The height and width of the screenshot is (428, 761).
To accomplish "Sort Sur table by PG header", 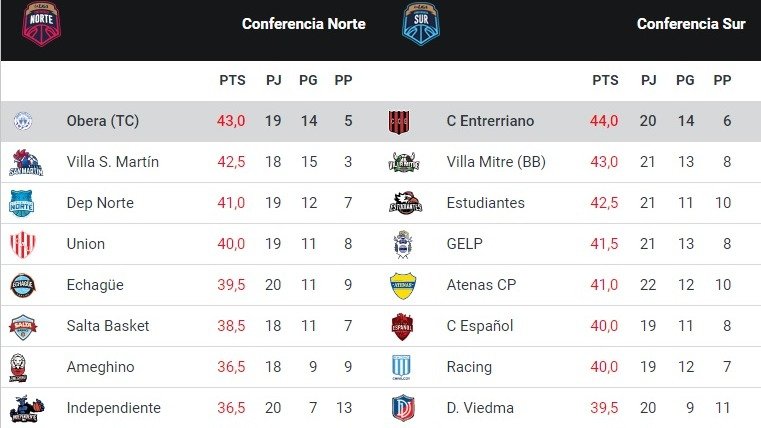I will [x=685, y=80].
